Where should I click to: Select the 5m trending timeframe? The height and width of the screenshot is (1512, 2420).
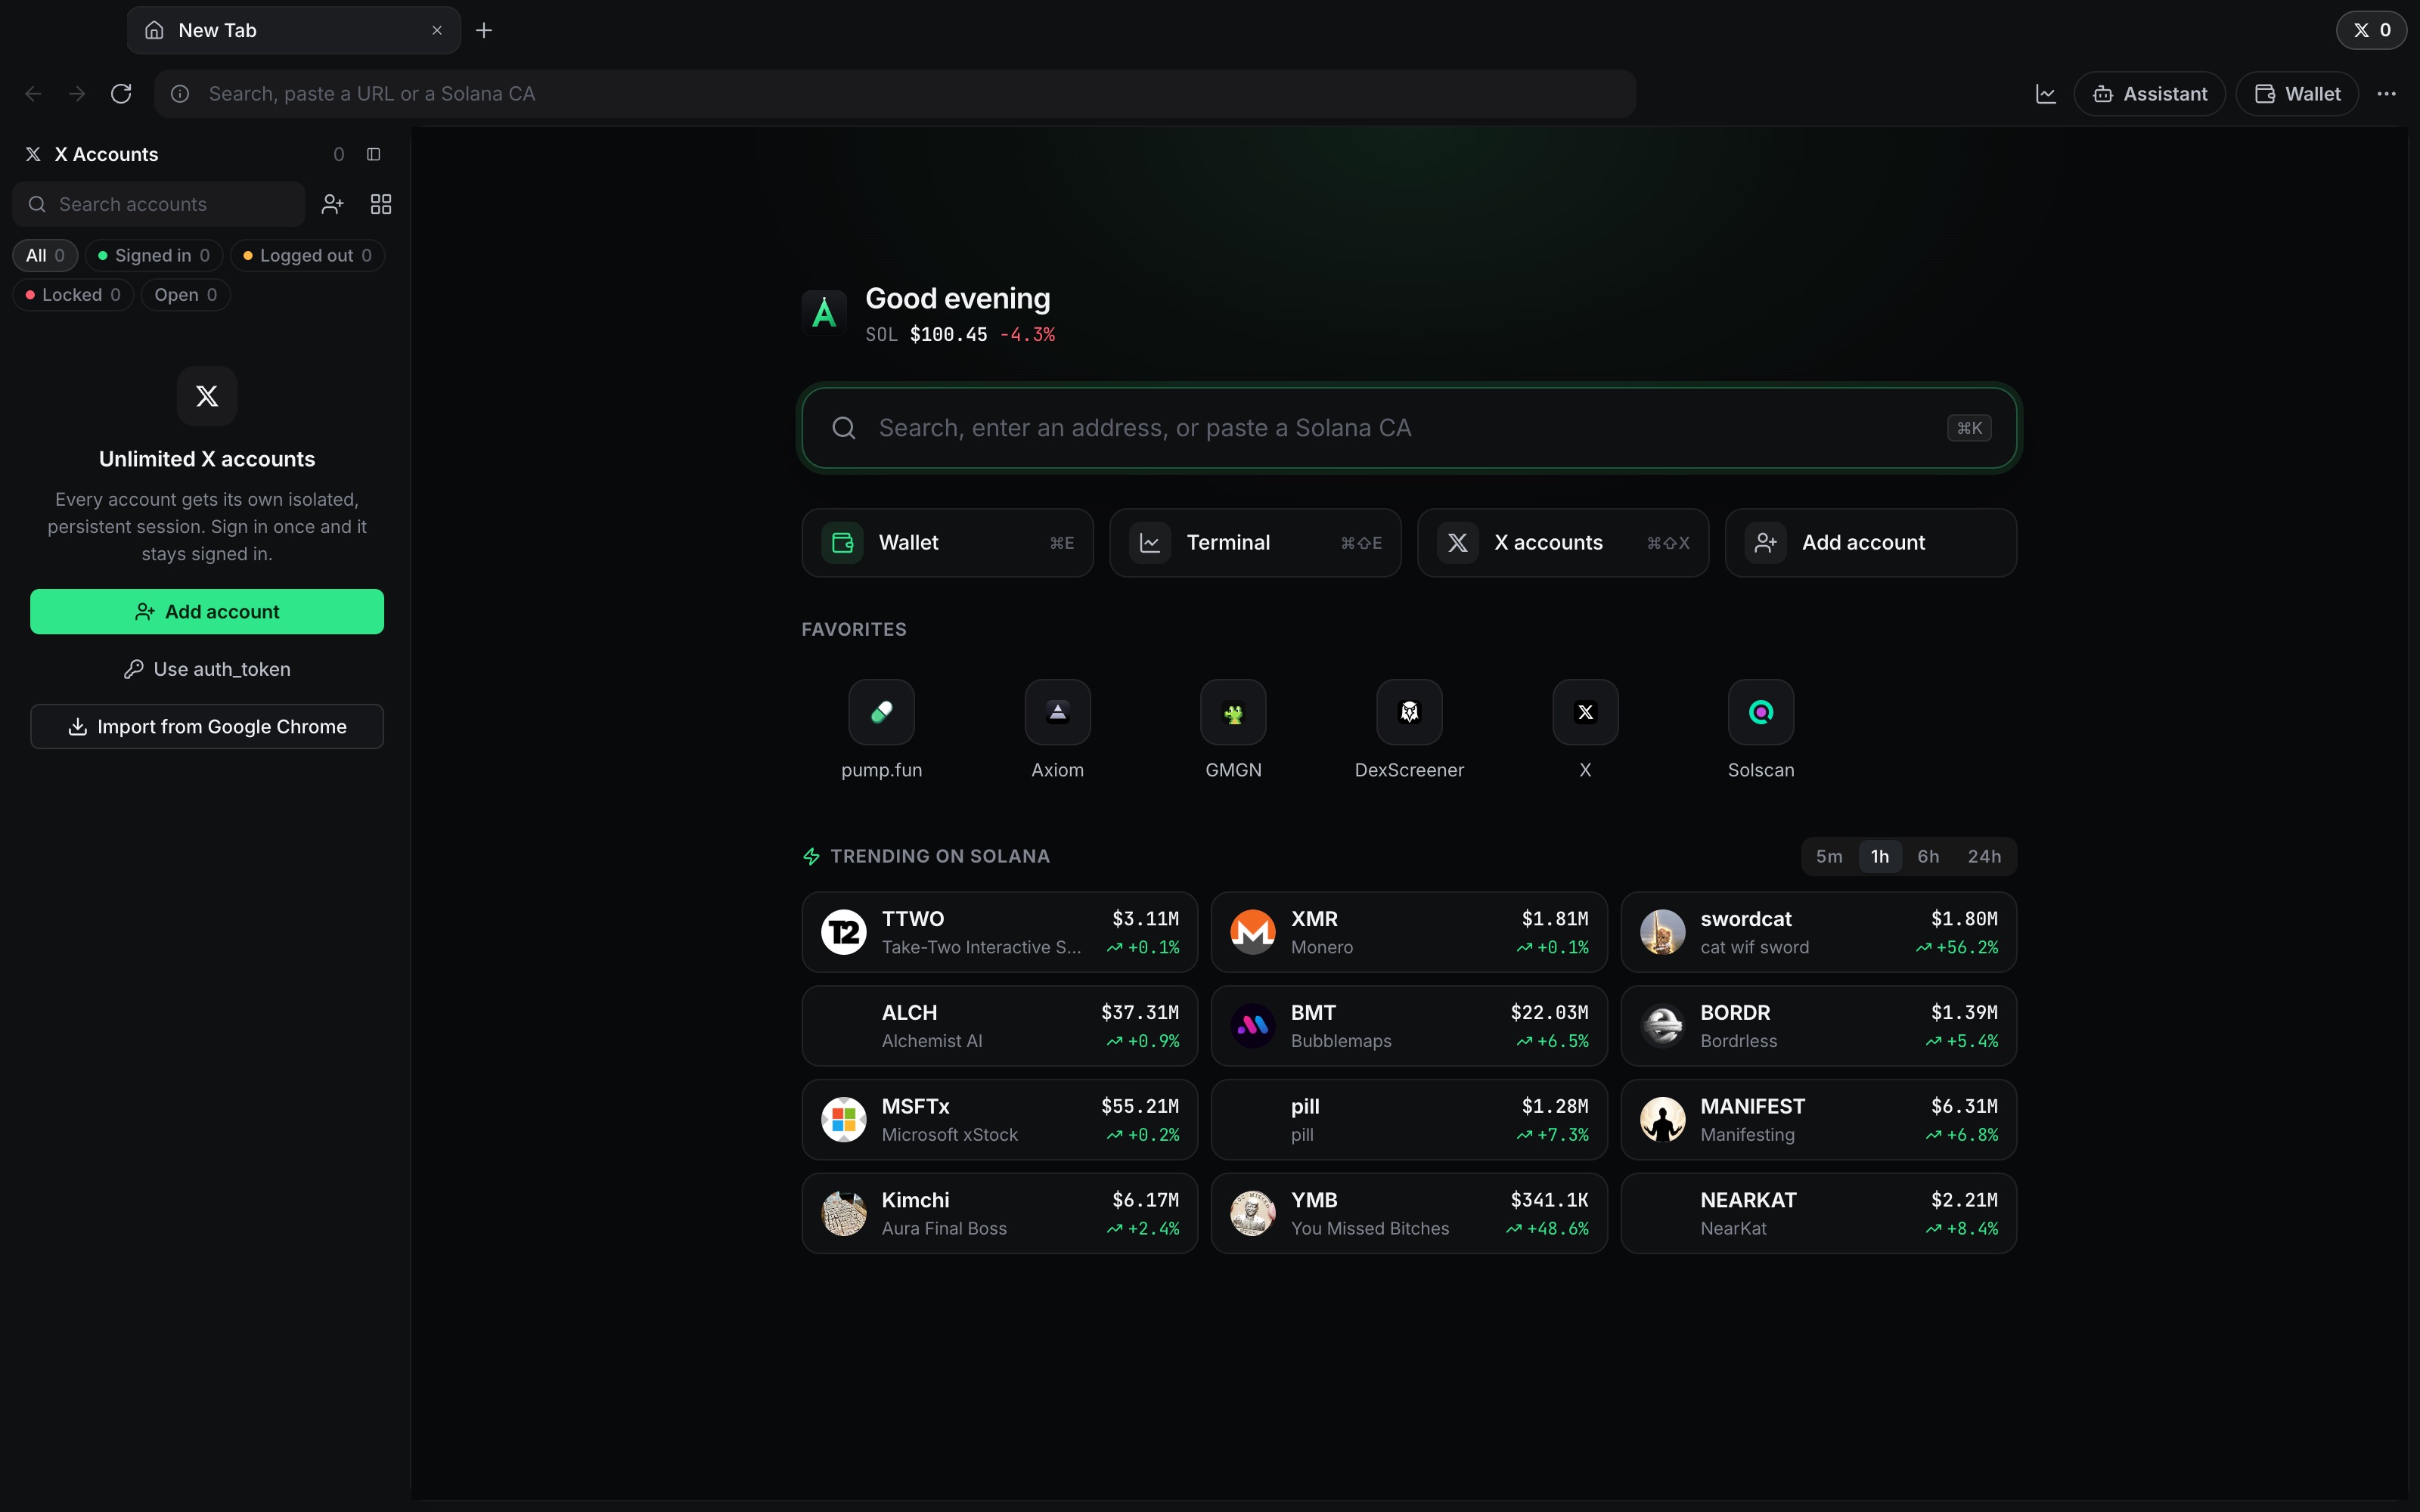pyautogui.click(x=1829, y=856)
